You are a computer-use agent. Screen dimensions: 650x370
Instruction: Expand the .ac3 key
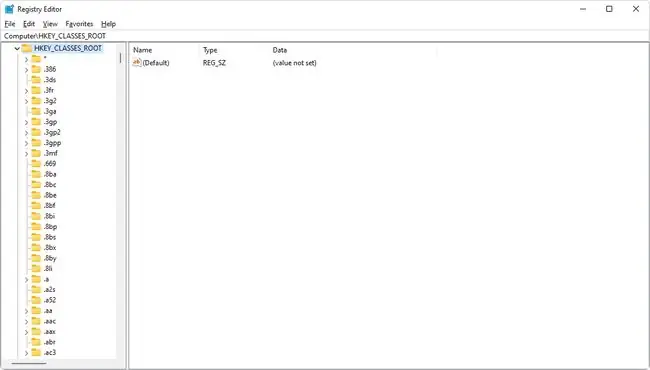pos(27,353)
